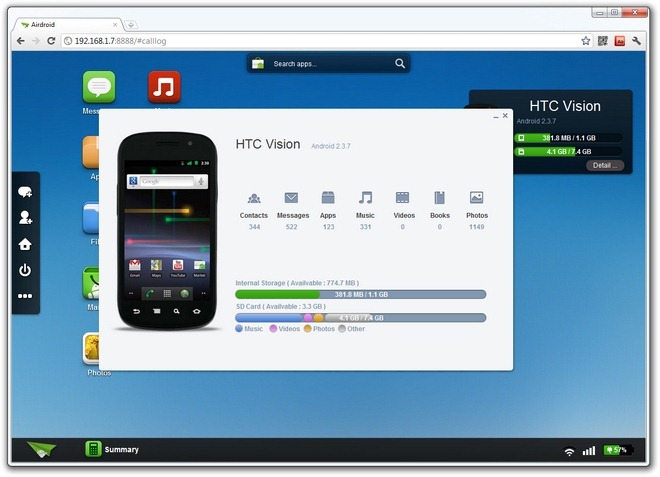
Task: Open the browser wrench menu
Action: (636, 41)
